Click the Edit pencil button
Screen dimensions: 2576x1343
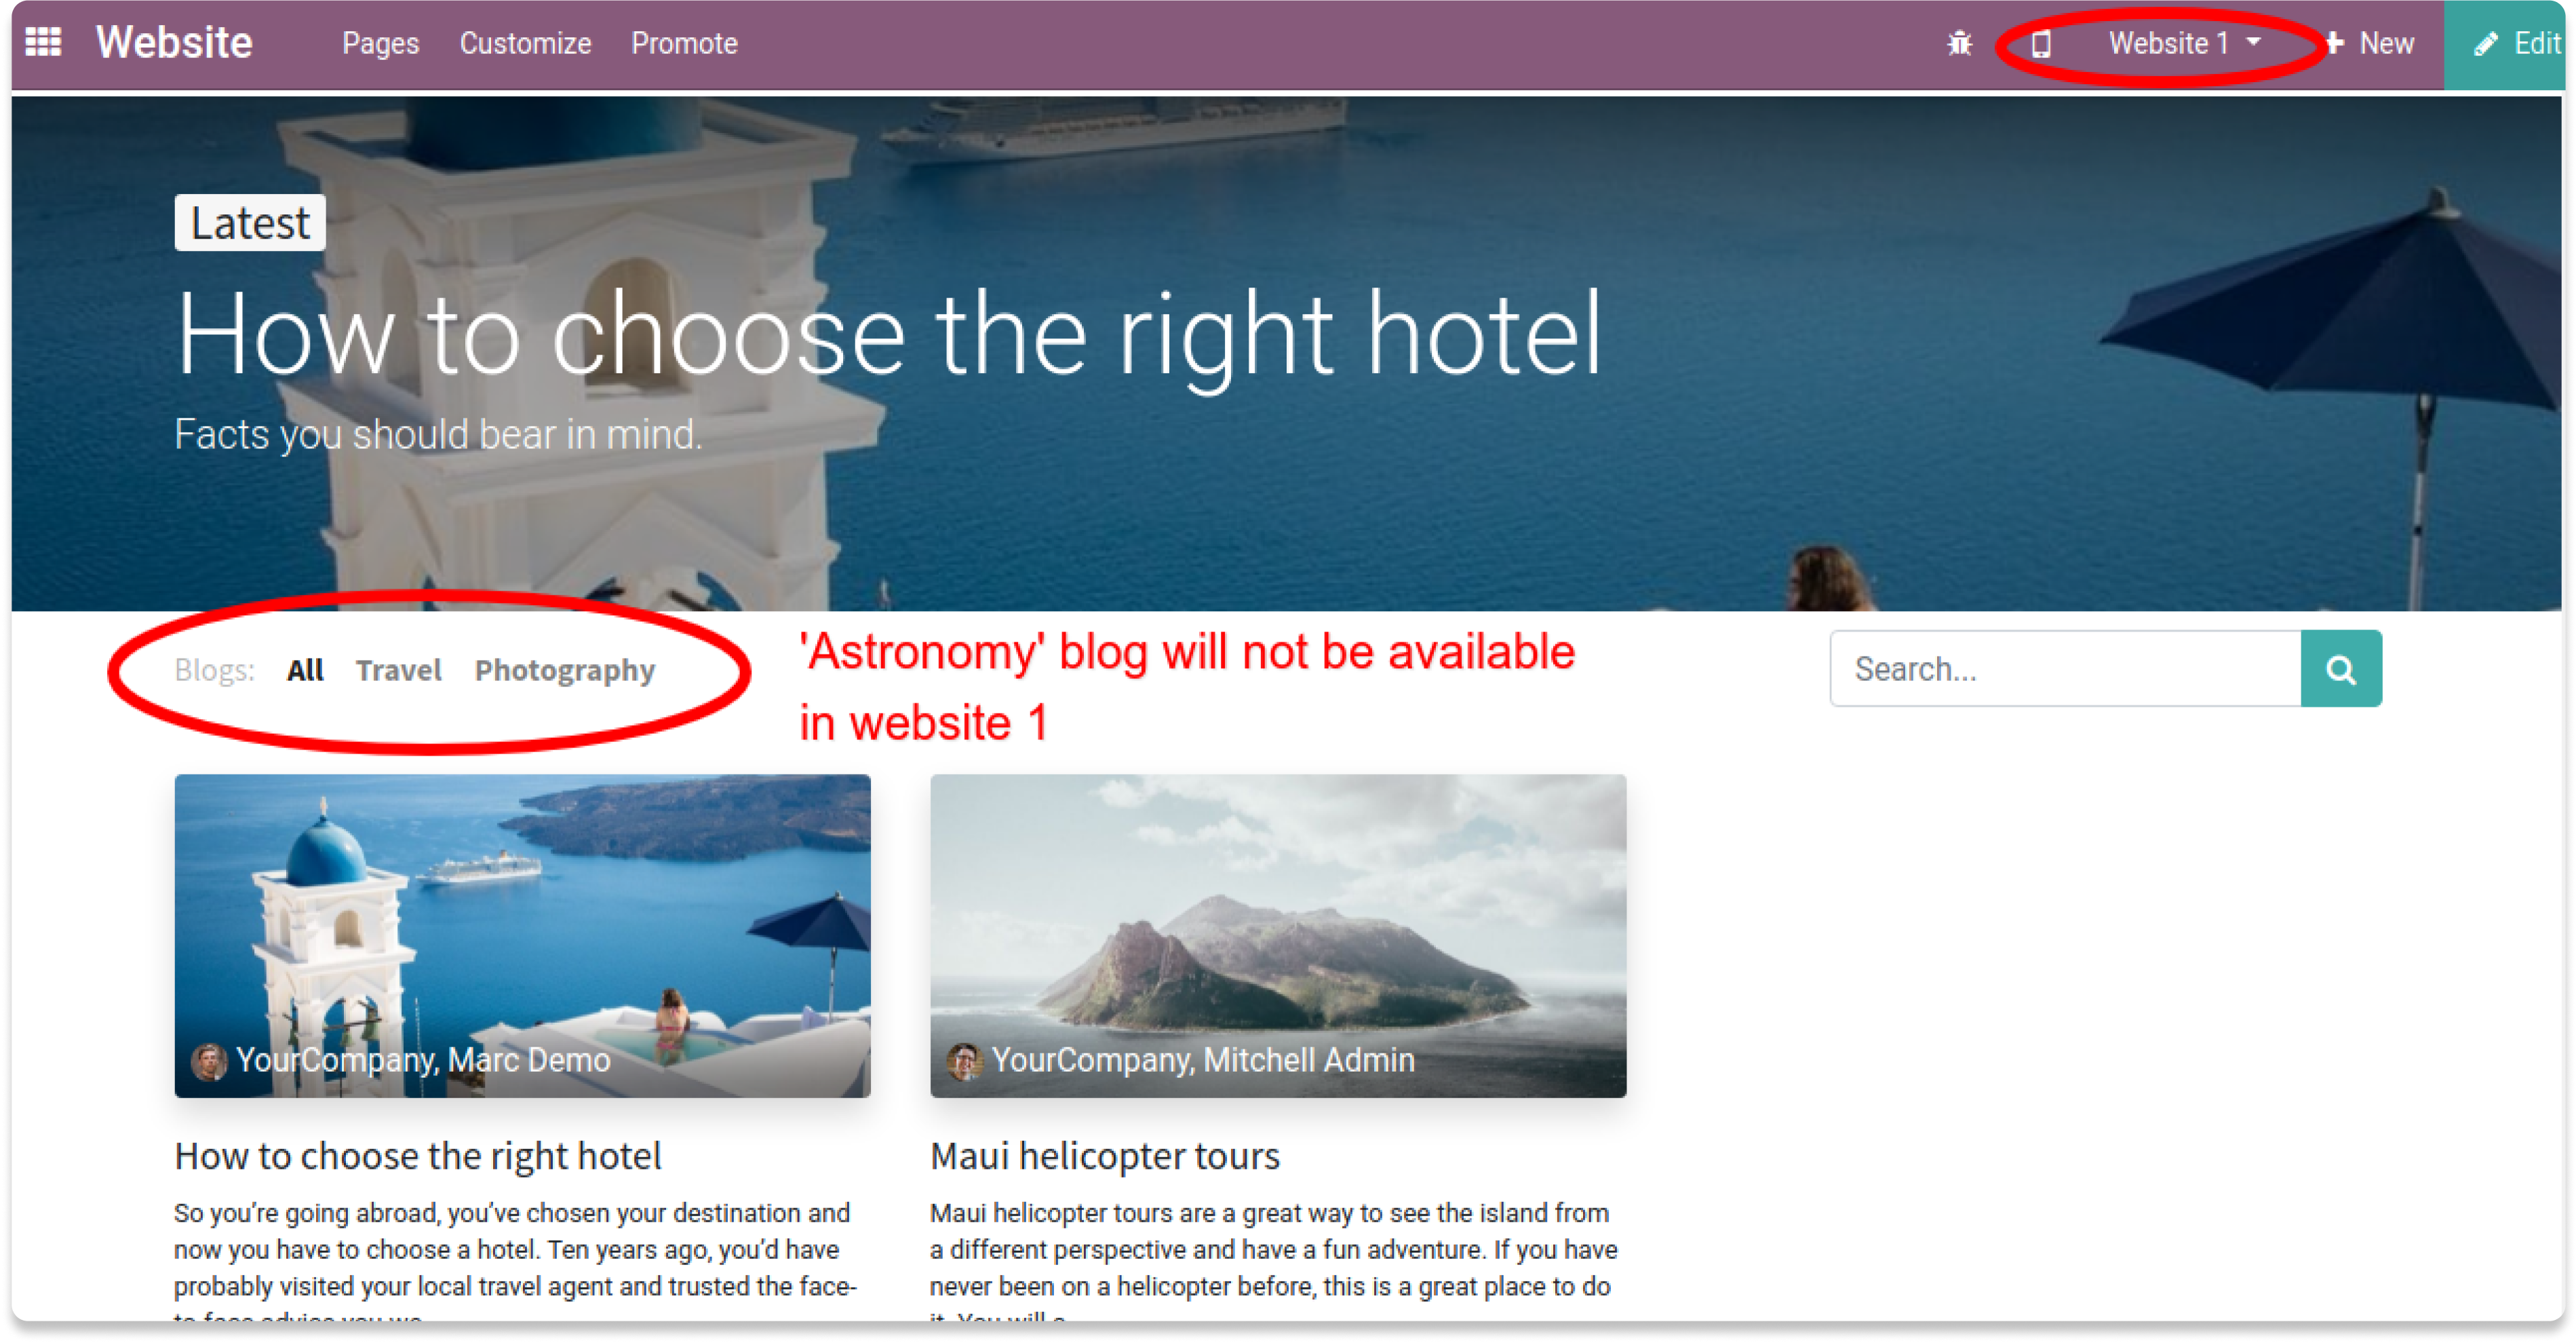click(2515, 43)
